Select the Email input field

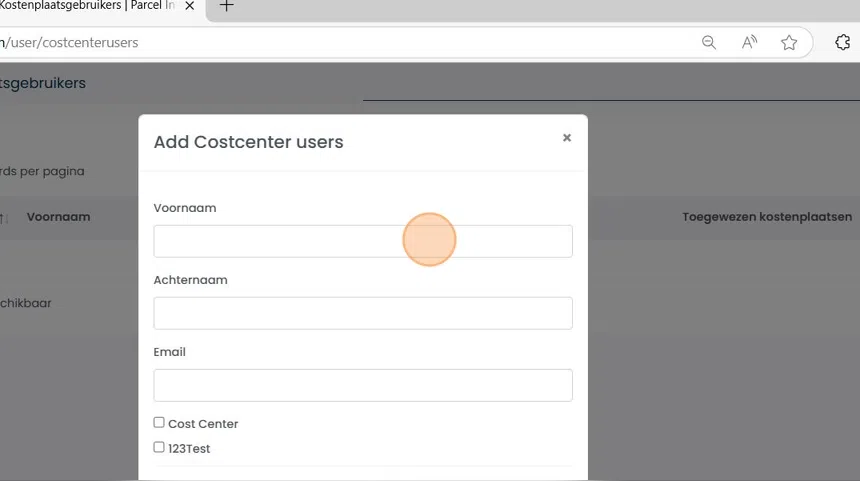point(362,385)
